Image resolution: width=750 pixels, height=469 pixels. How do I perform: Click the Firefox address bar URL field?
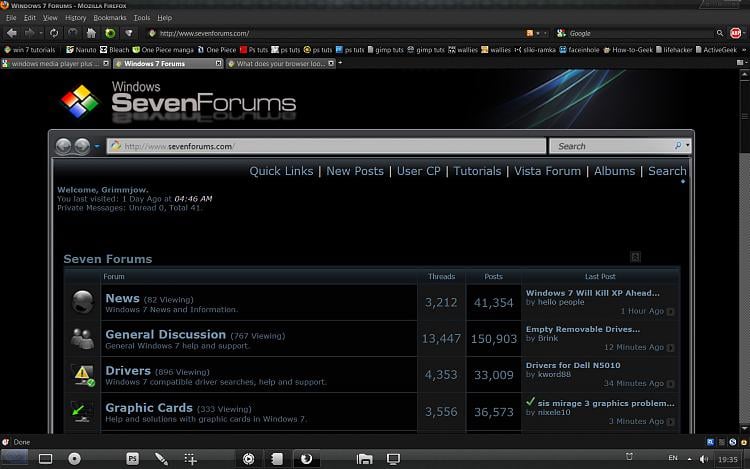(x=335, y=33)
